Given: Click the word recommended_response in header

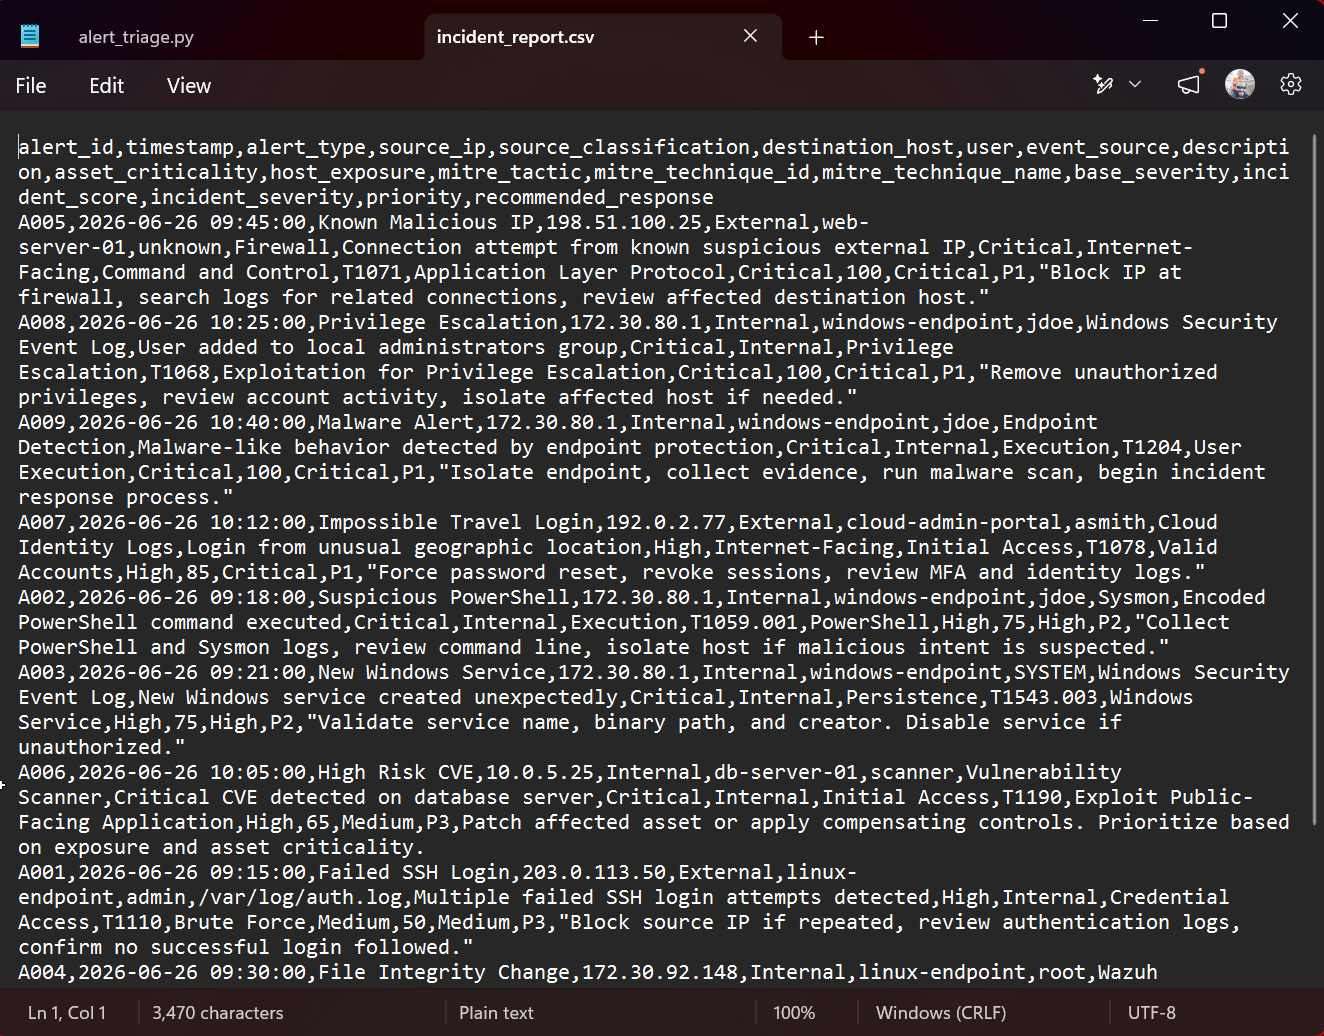Looking at the screenshot, I should (594, 197).
